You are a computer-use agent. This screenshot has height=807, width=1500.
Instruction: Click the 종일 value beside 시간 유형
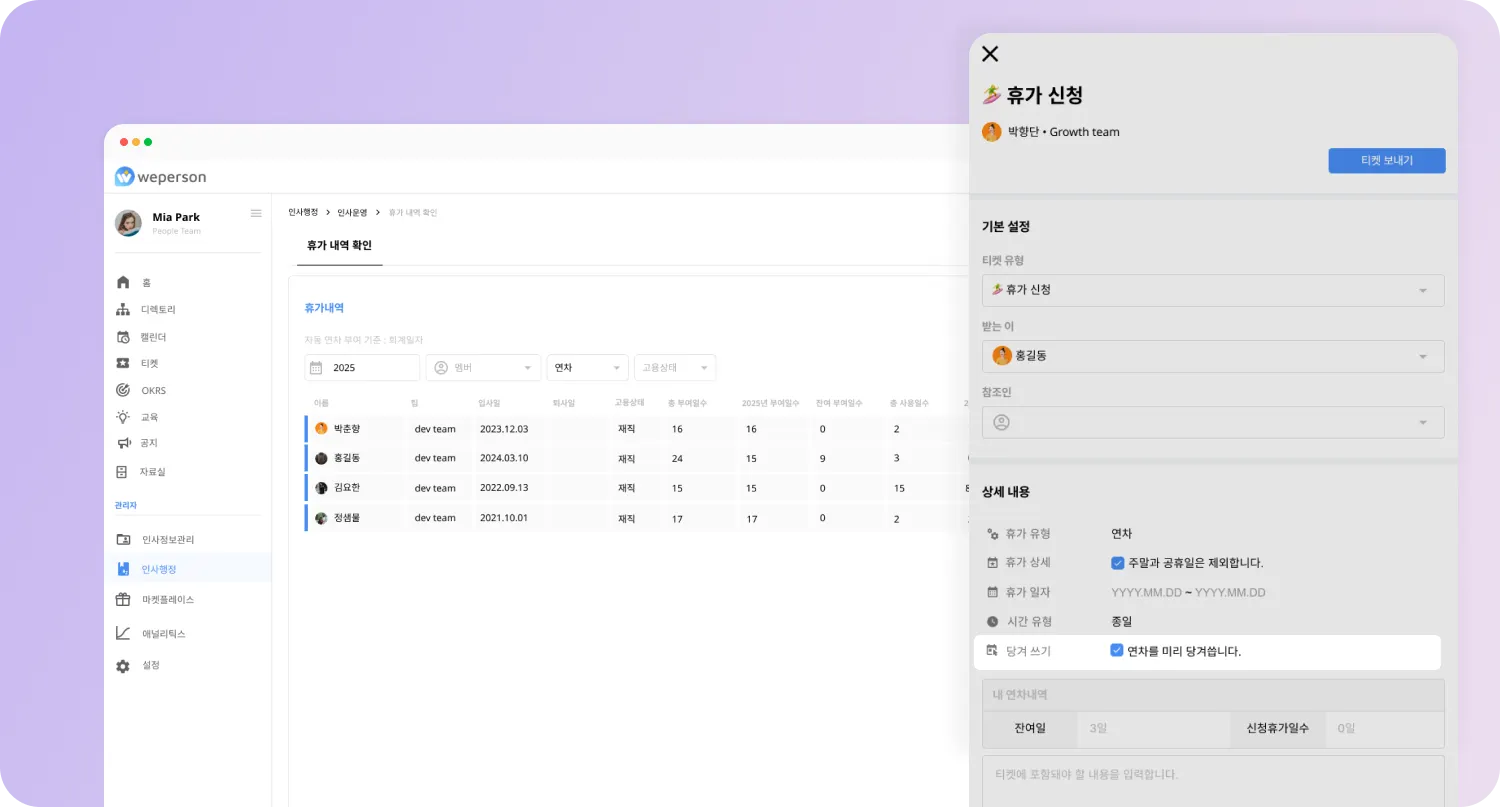(x=1121, y=621)
